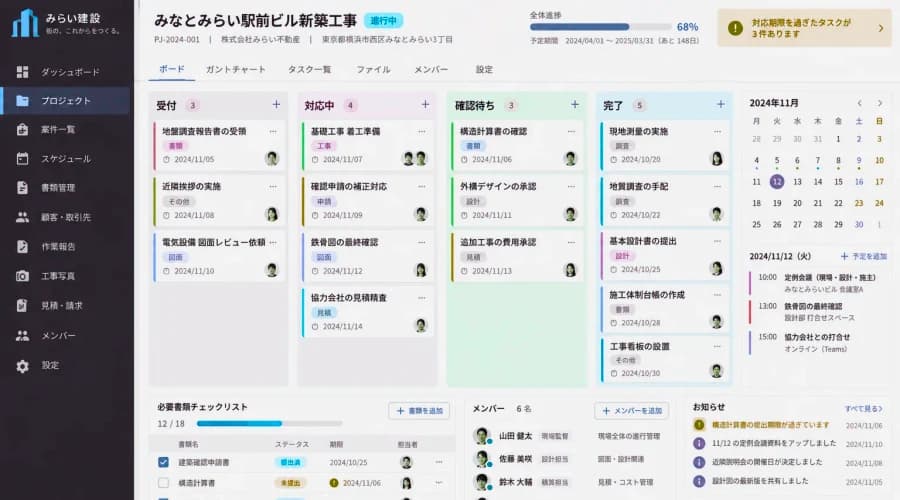
Task: Select November 12 in the calendar
Action: pos(777,182)
